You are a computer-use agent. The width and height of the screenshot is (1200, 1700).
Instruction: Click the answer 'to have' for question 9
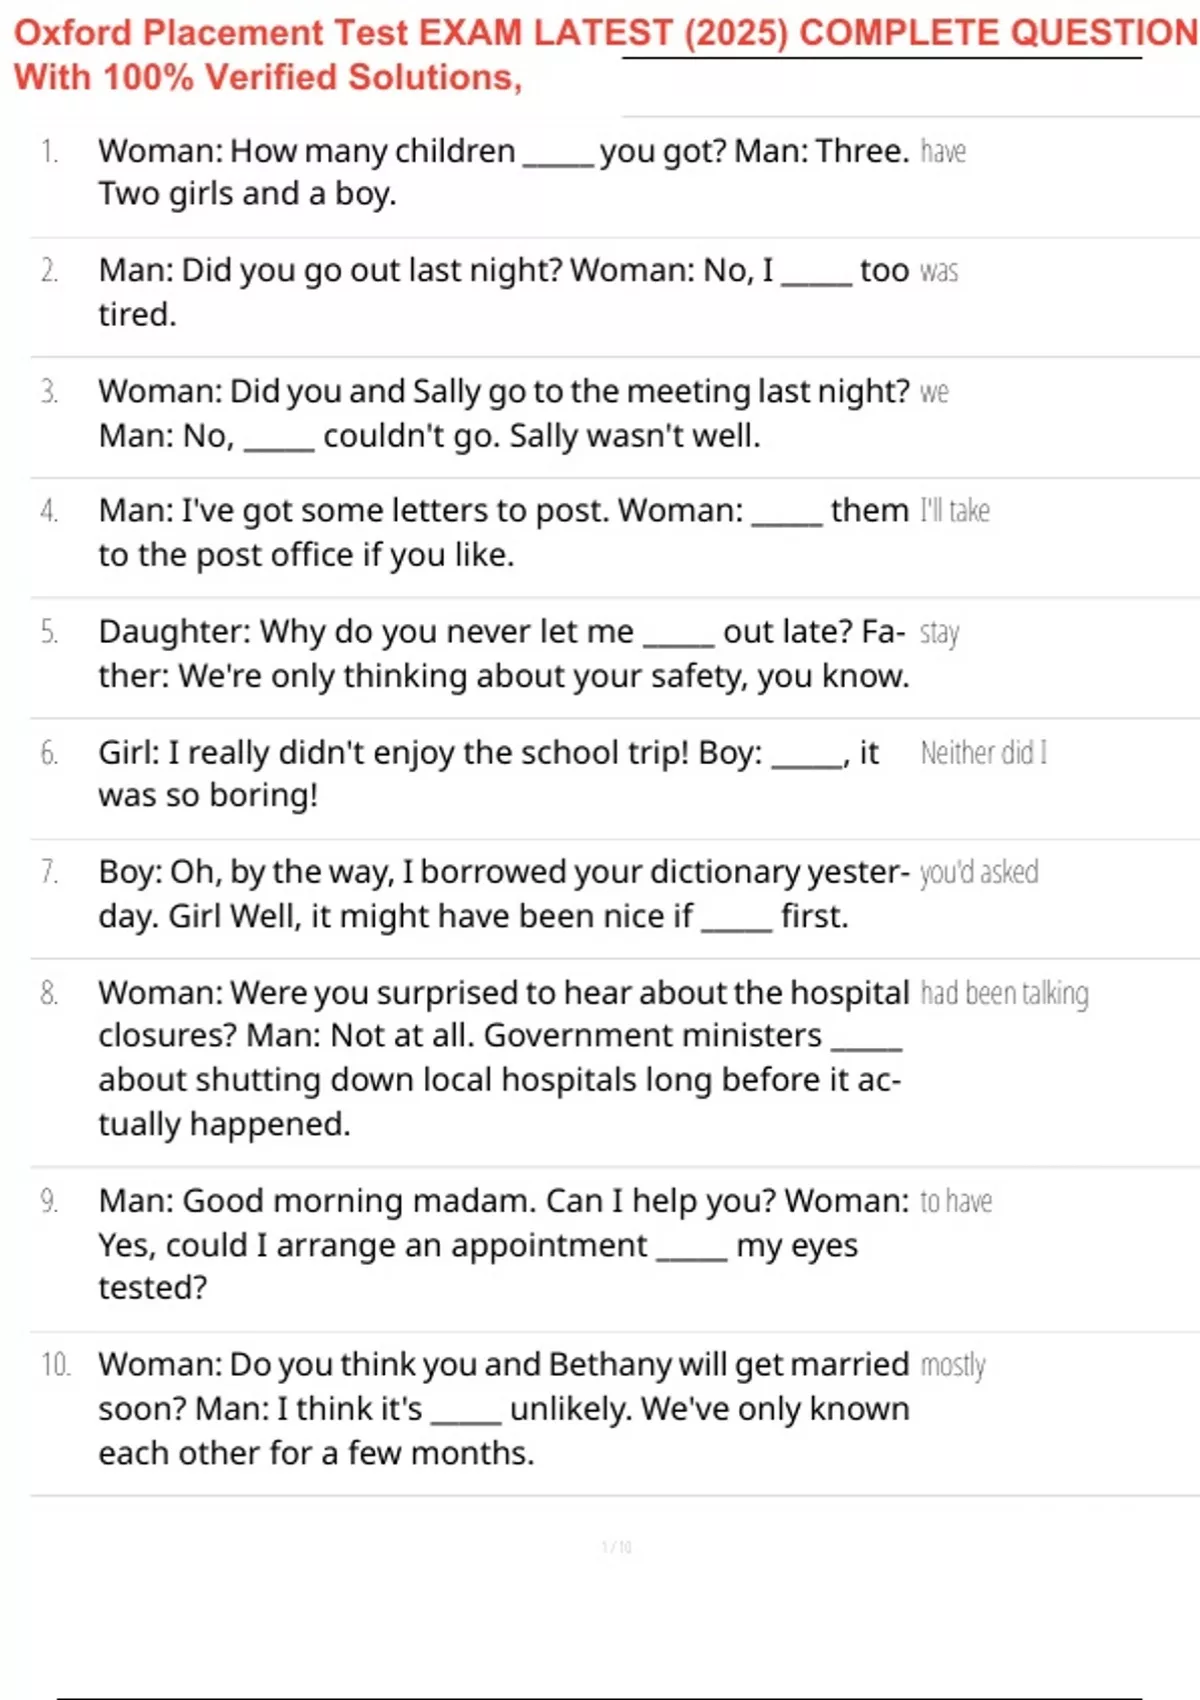(956, 1201)
